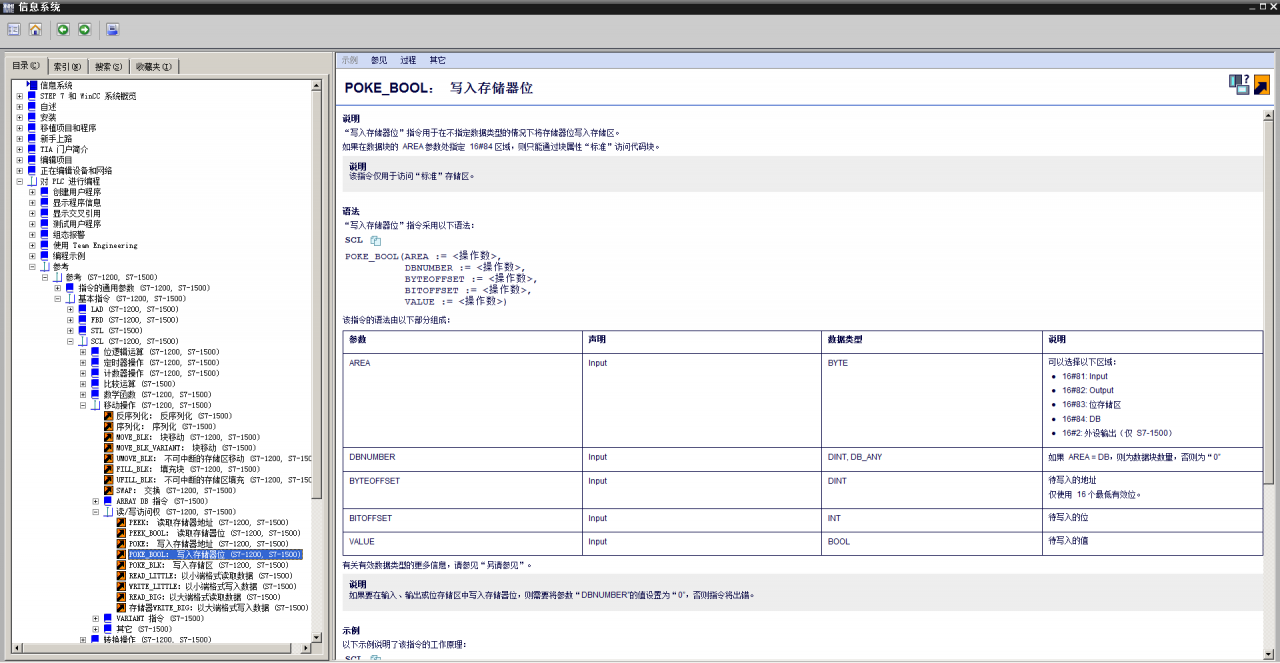Select 序列化: 序列化 tree item
The width and height of the screenshot is (1280, 663).
coord(165,426)
